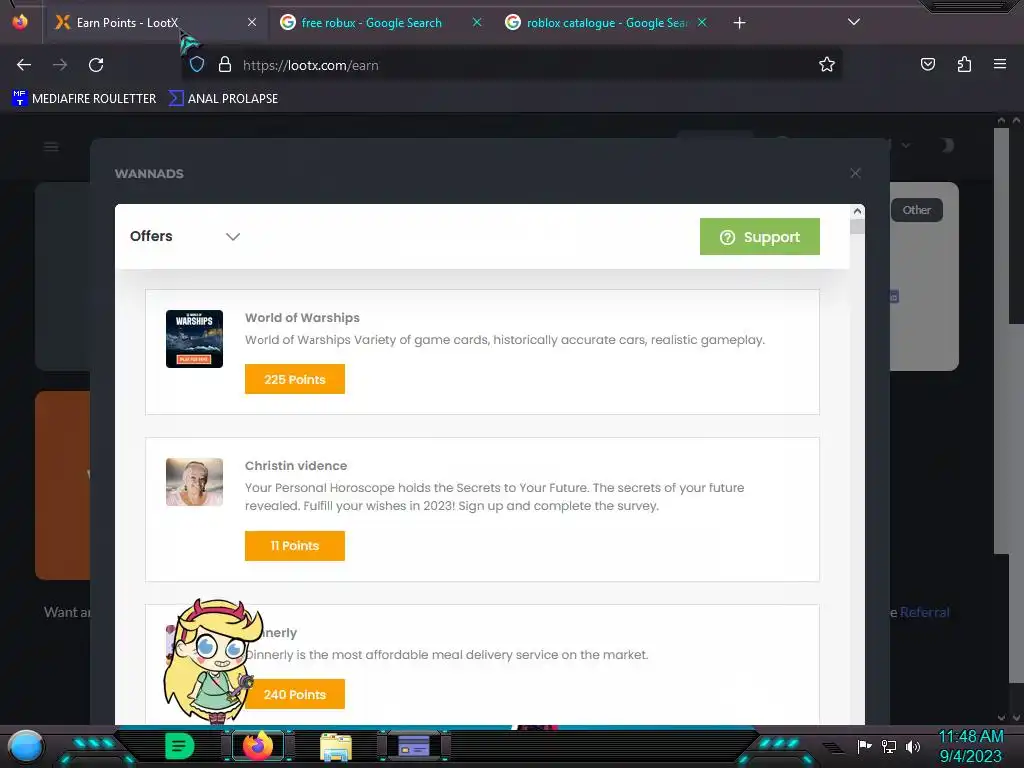Close the free robux search tab
This screenshot has width=1024, height=768.
pos(477,22)
